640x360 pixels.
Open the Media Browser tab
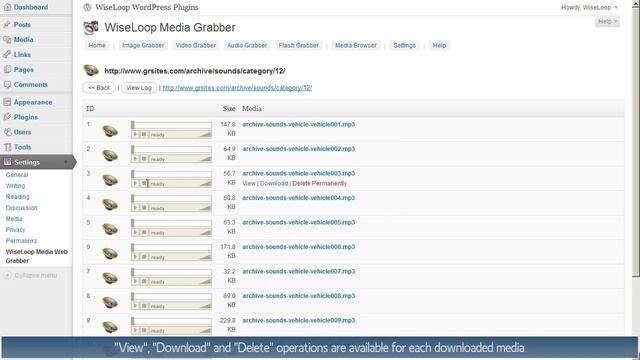pyautogui.click(x=356, y=45)
